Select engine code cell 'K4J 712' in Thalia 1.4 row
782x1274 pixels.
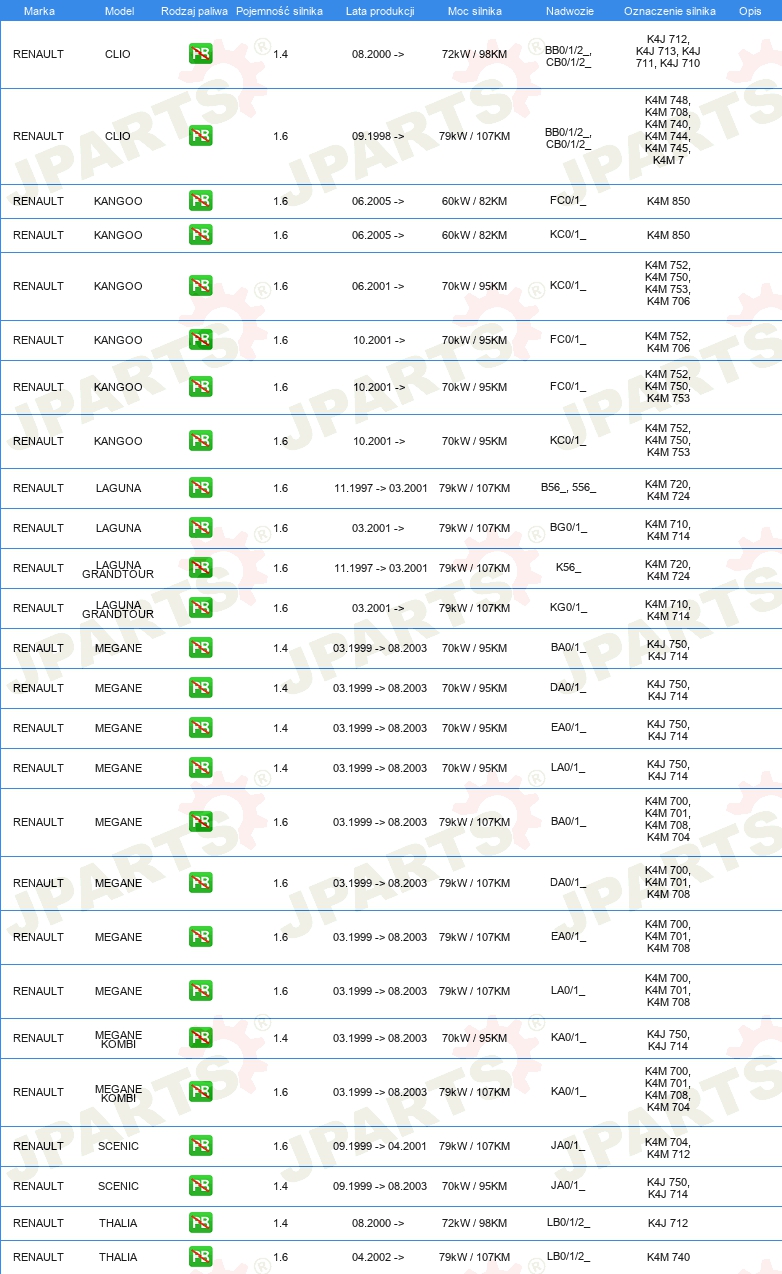668,1223
